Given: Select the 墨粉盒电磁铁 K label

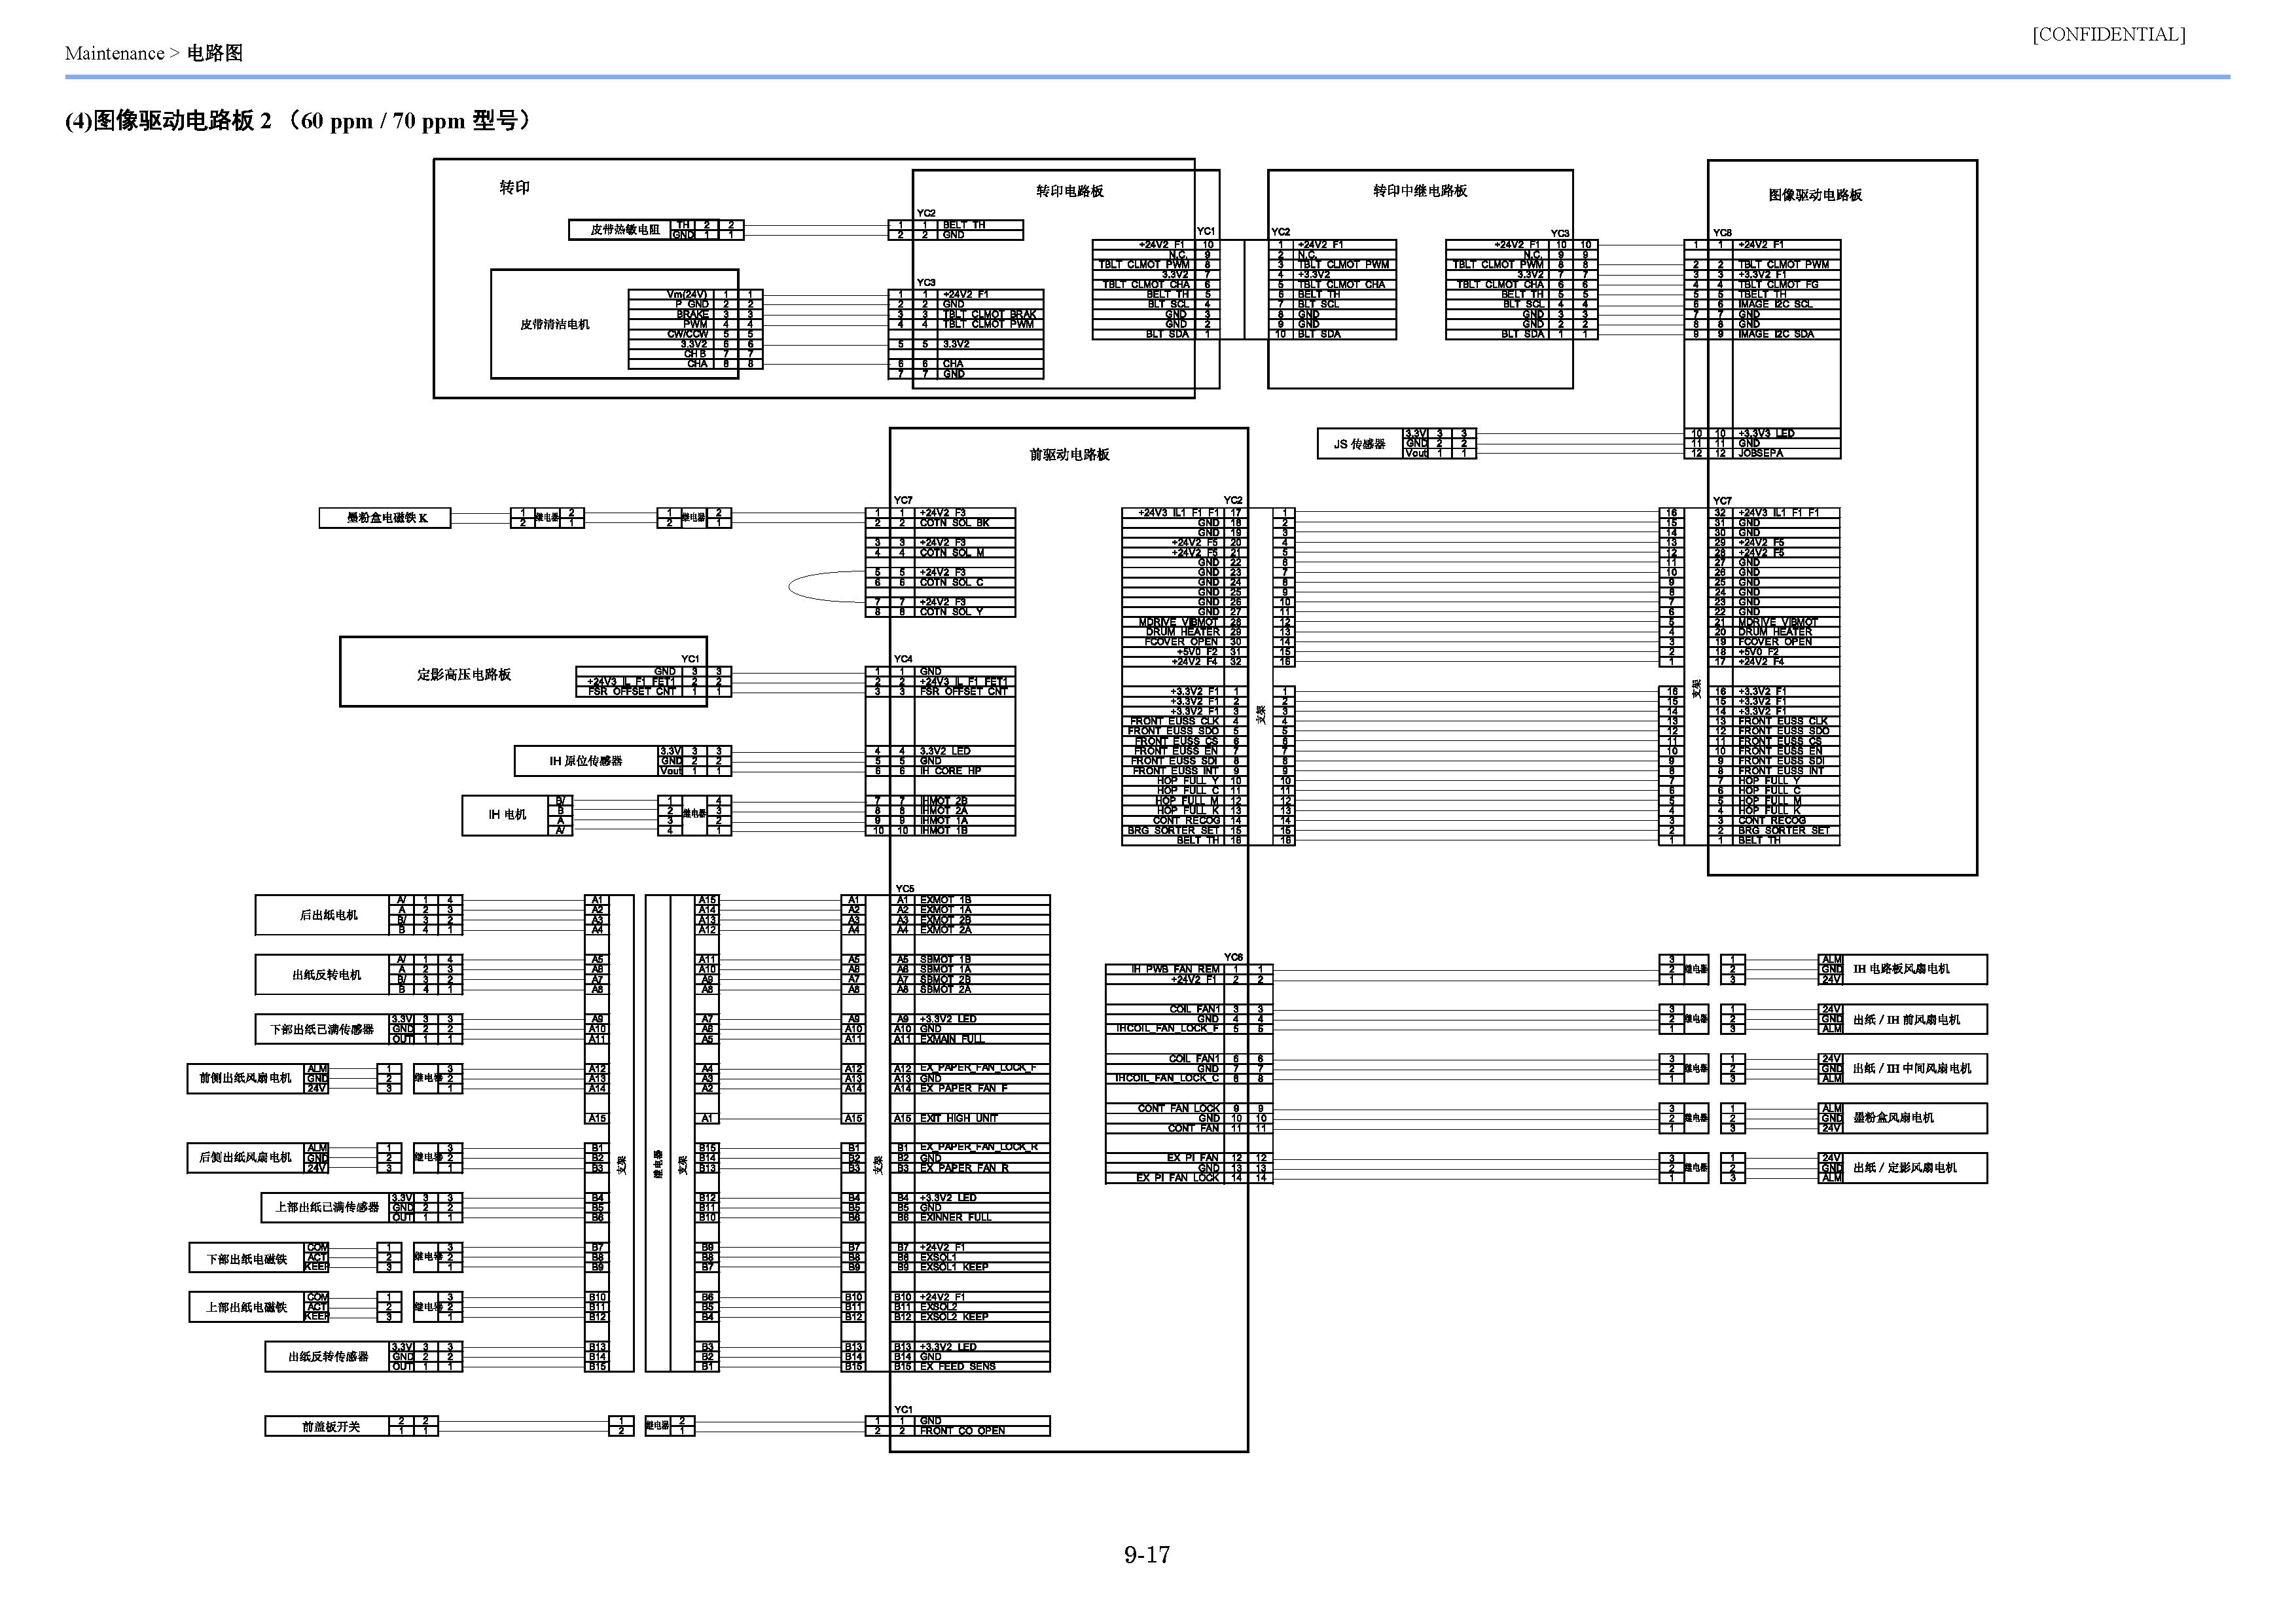Looking at the screenshot, I should coord(387,518).
